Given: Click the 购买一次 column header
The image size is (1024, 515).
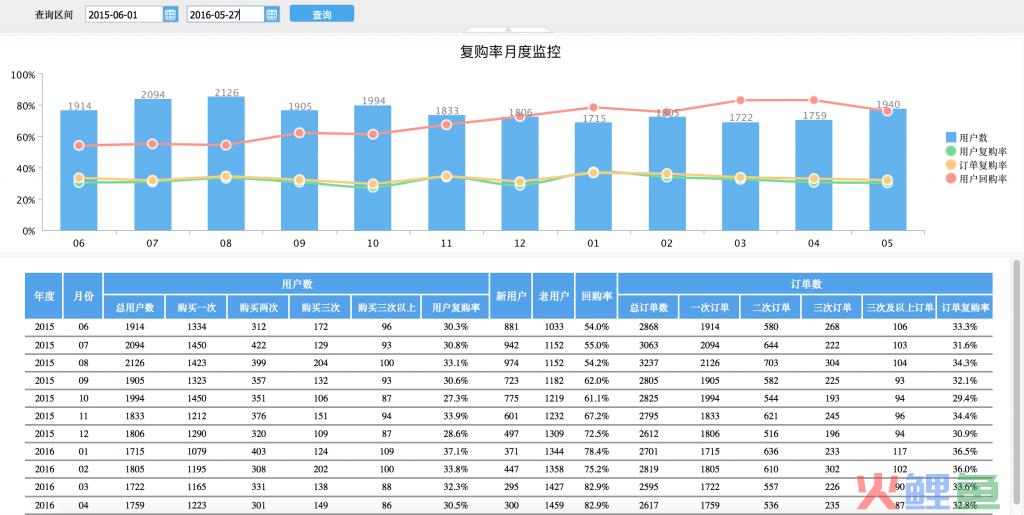Looking at the screenshot, I should point(196,307).
